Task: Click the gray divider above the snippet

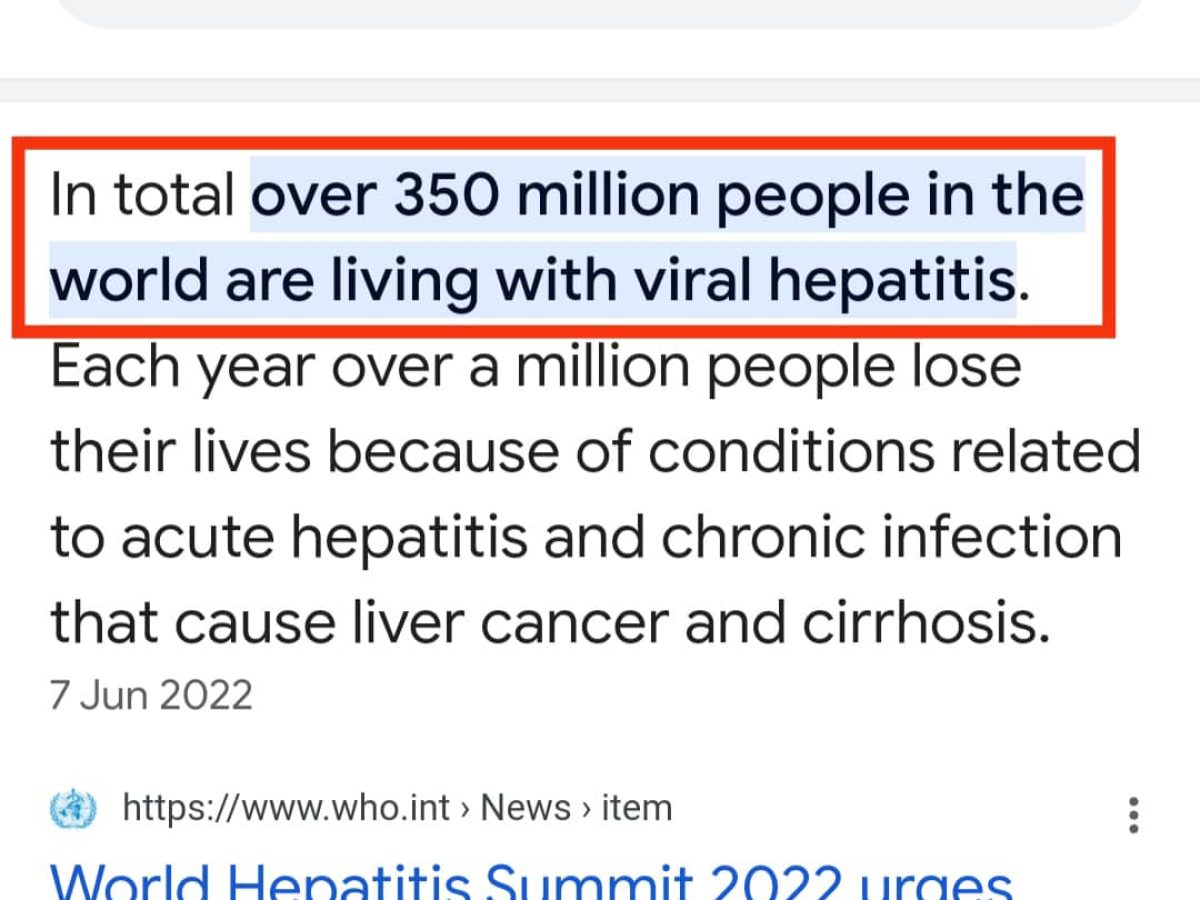Action: (600, 90)
